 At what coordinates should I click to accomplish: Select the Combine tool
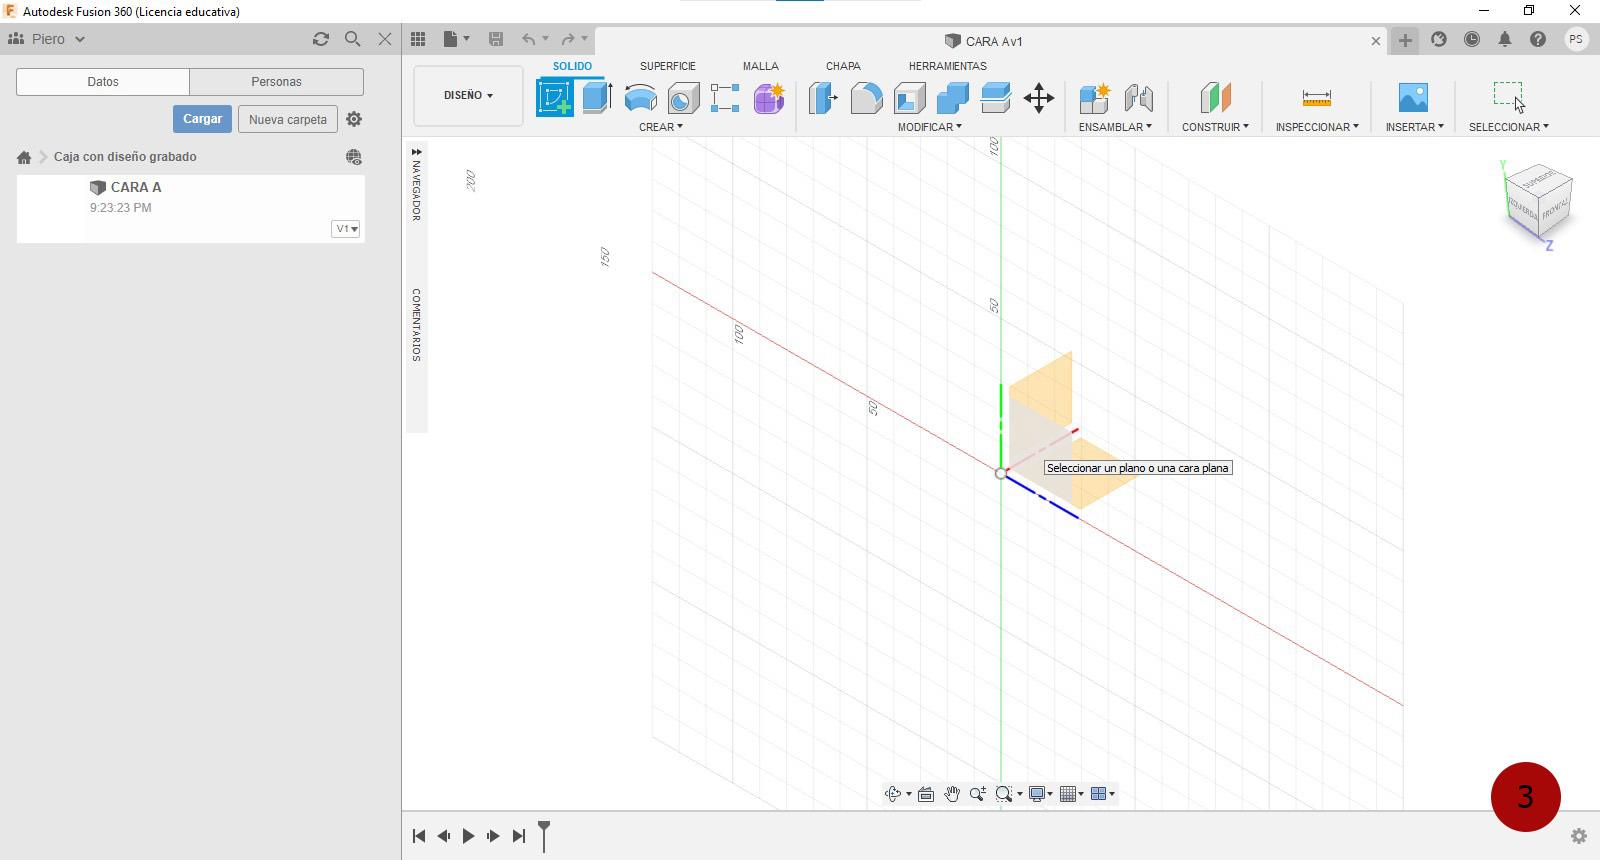(x=952, y=98)
